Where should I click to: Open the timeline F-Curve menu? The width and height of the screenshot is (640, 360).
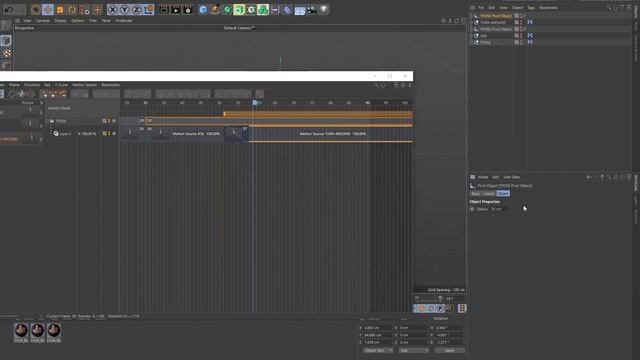click(61, 85)
